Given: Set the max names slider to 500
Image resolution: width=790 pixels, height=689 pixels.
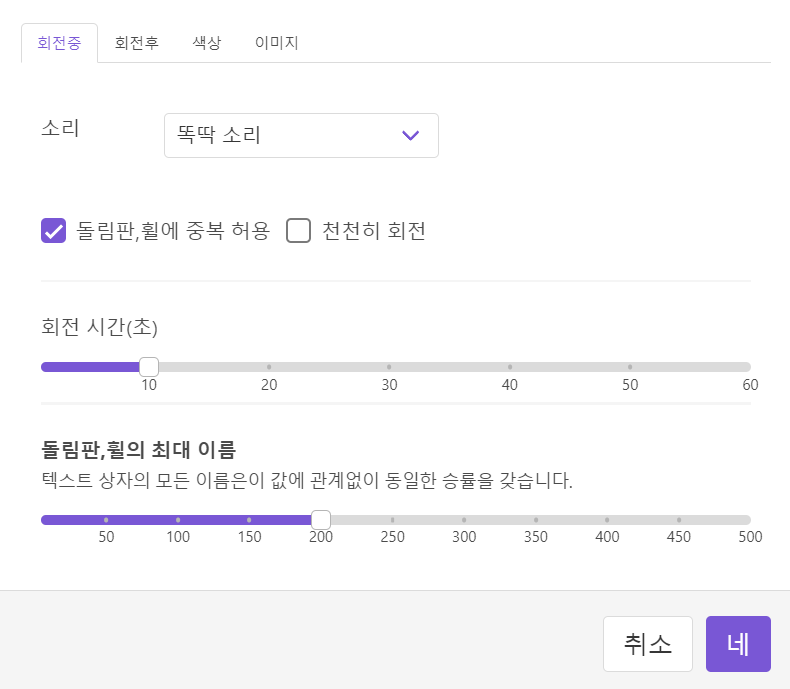Looking at the screenshot, I should pos(749,520).
